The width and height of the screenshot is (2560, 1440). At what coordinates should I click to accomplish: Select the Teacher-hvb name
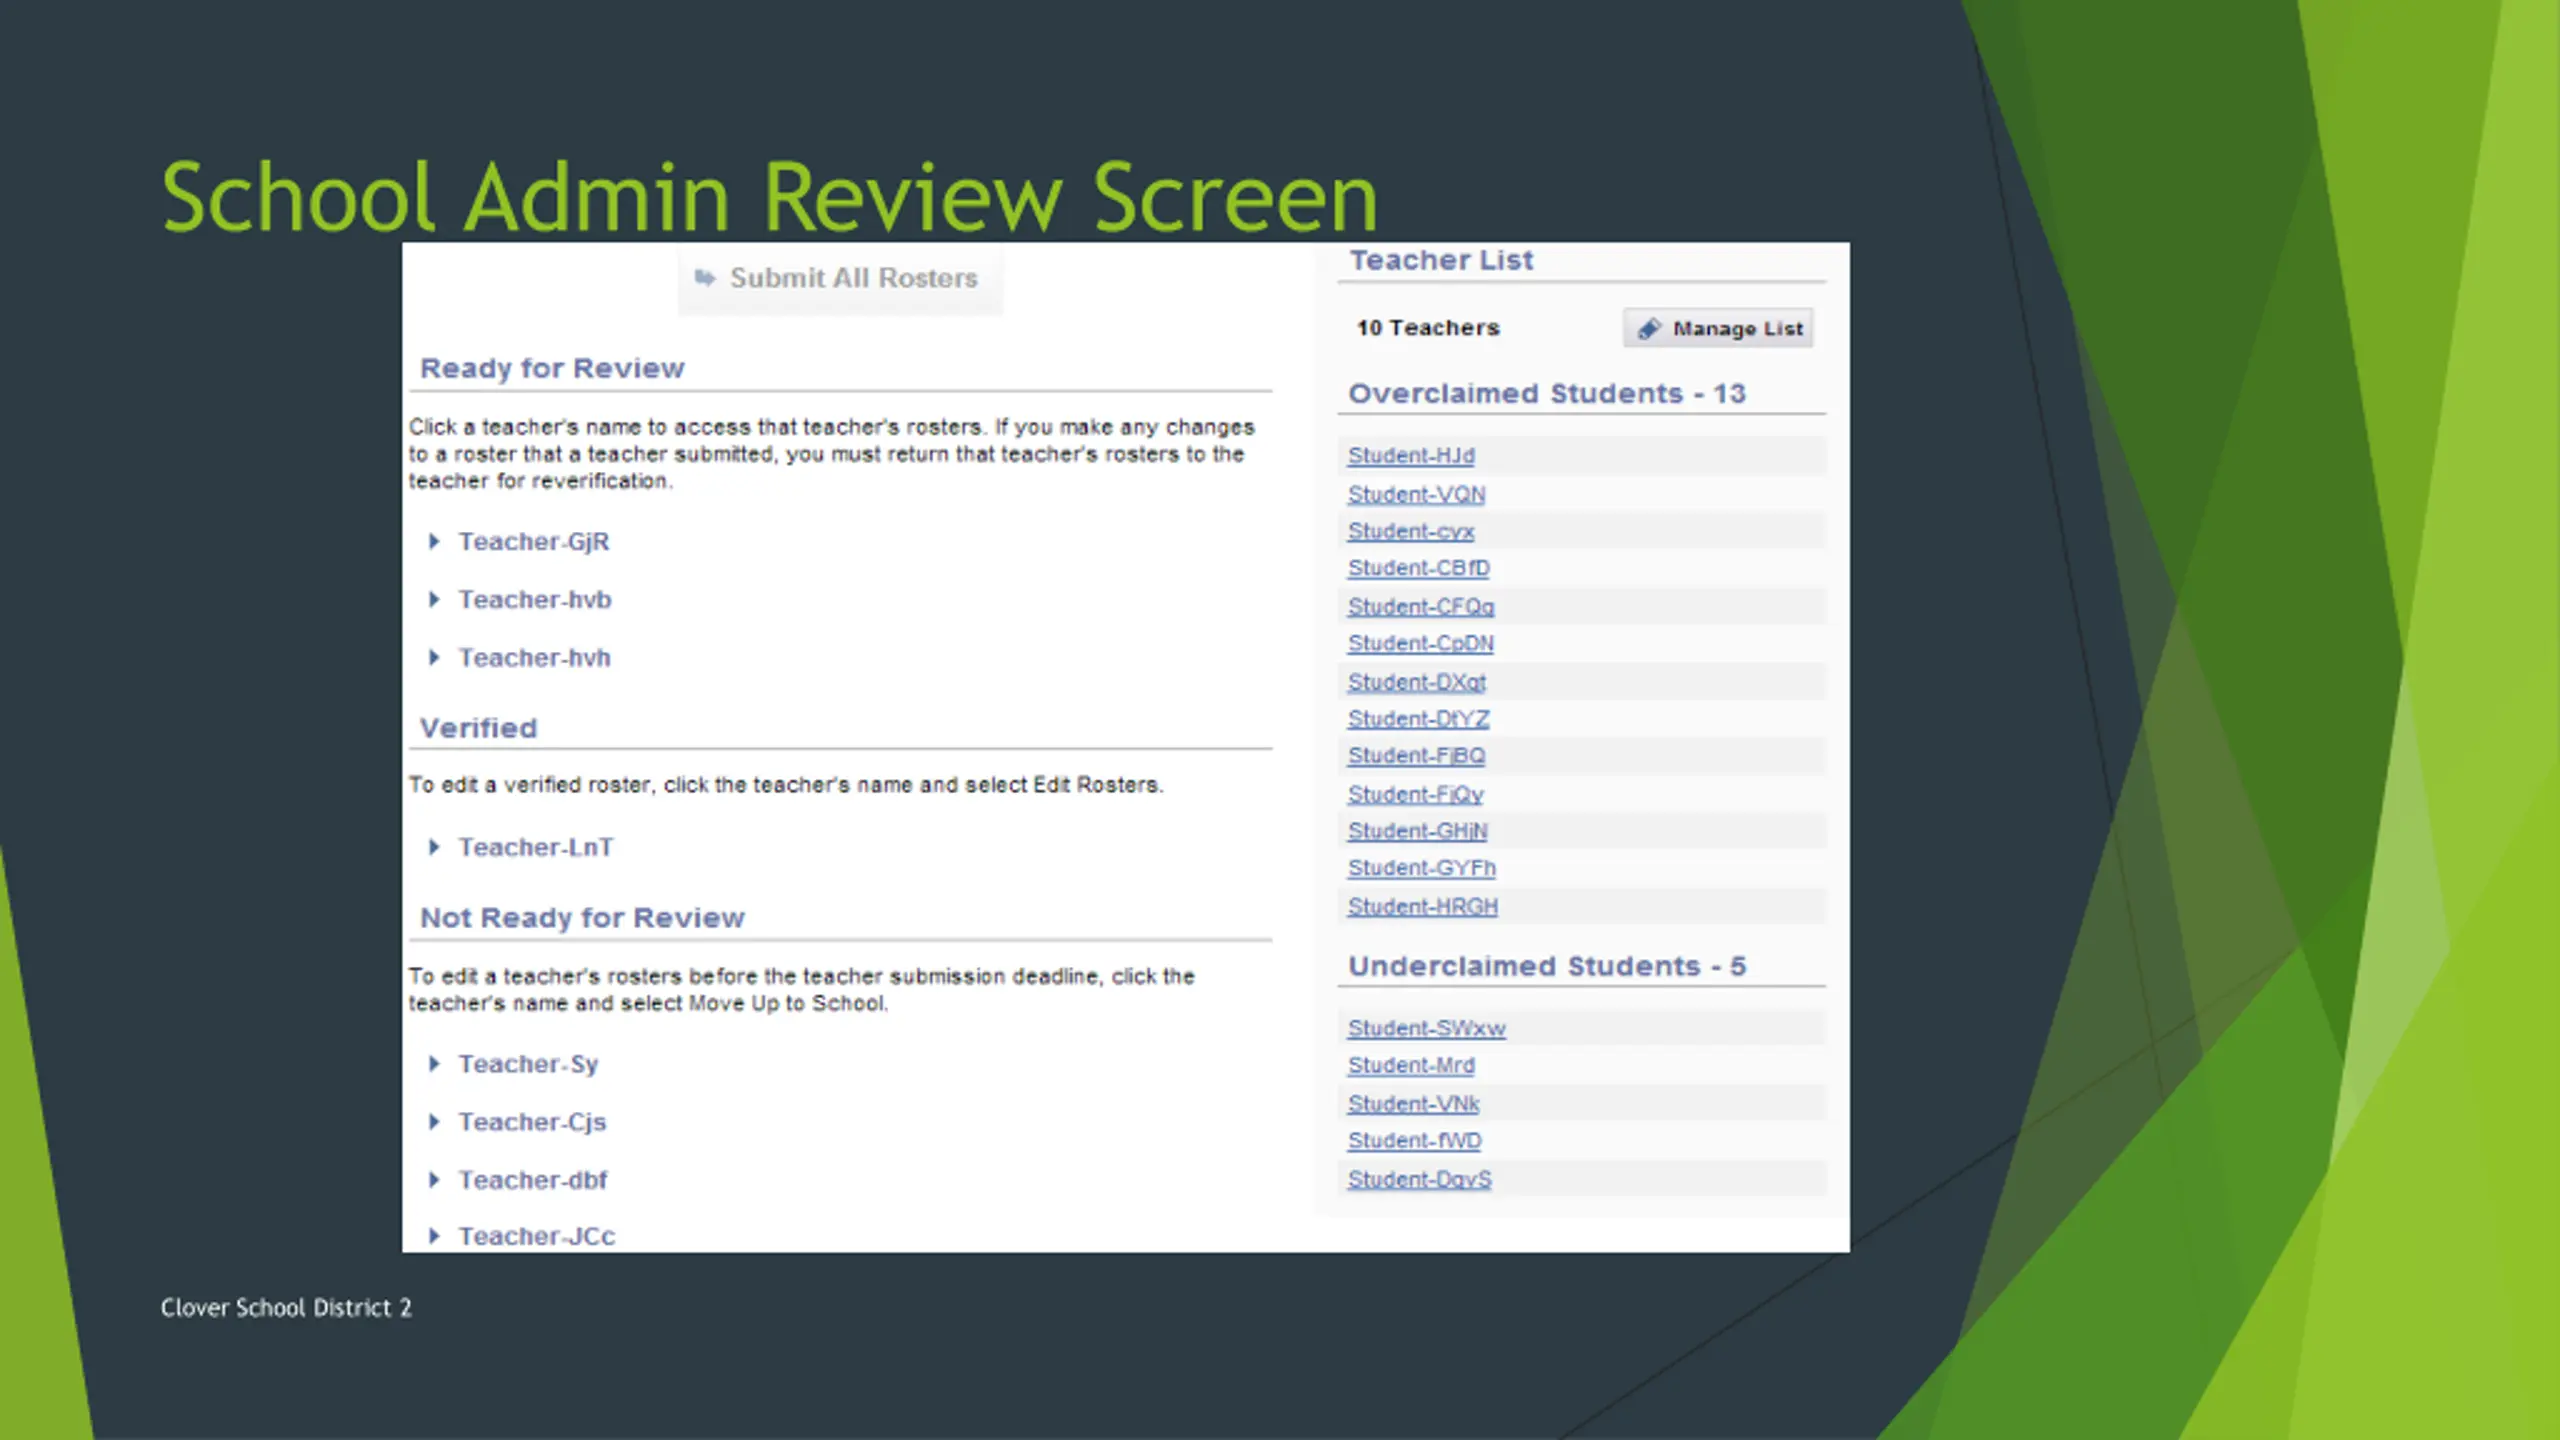point(535,600)
